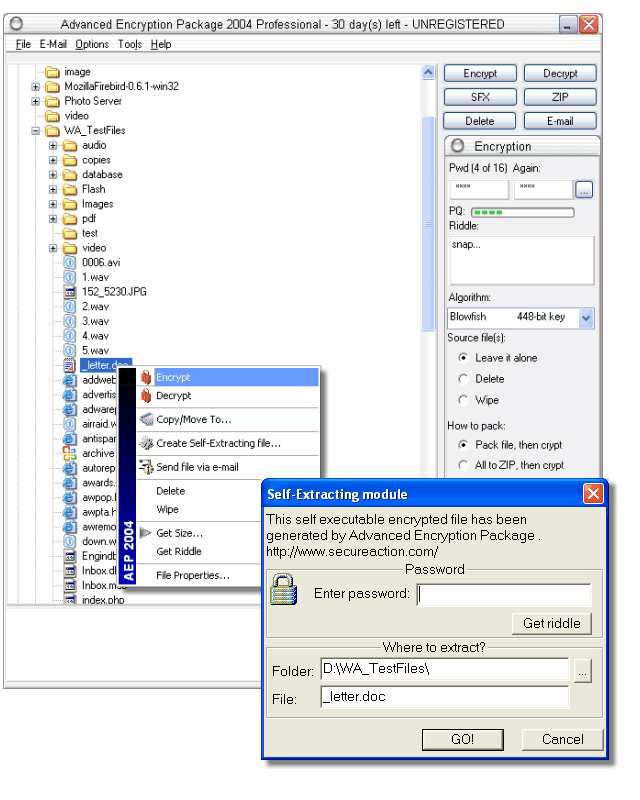This screenshot has height=800, width=640.
Task: Expand the Photo Server folder node
Action: [35, 102]
